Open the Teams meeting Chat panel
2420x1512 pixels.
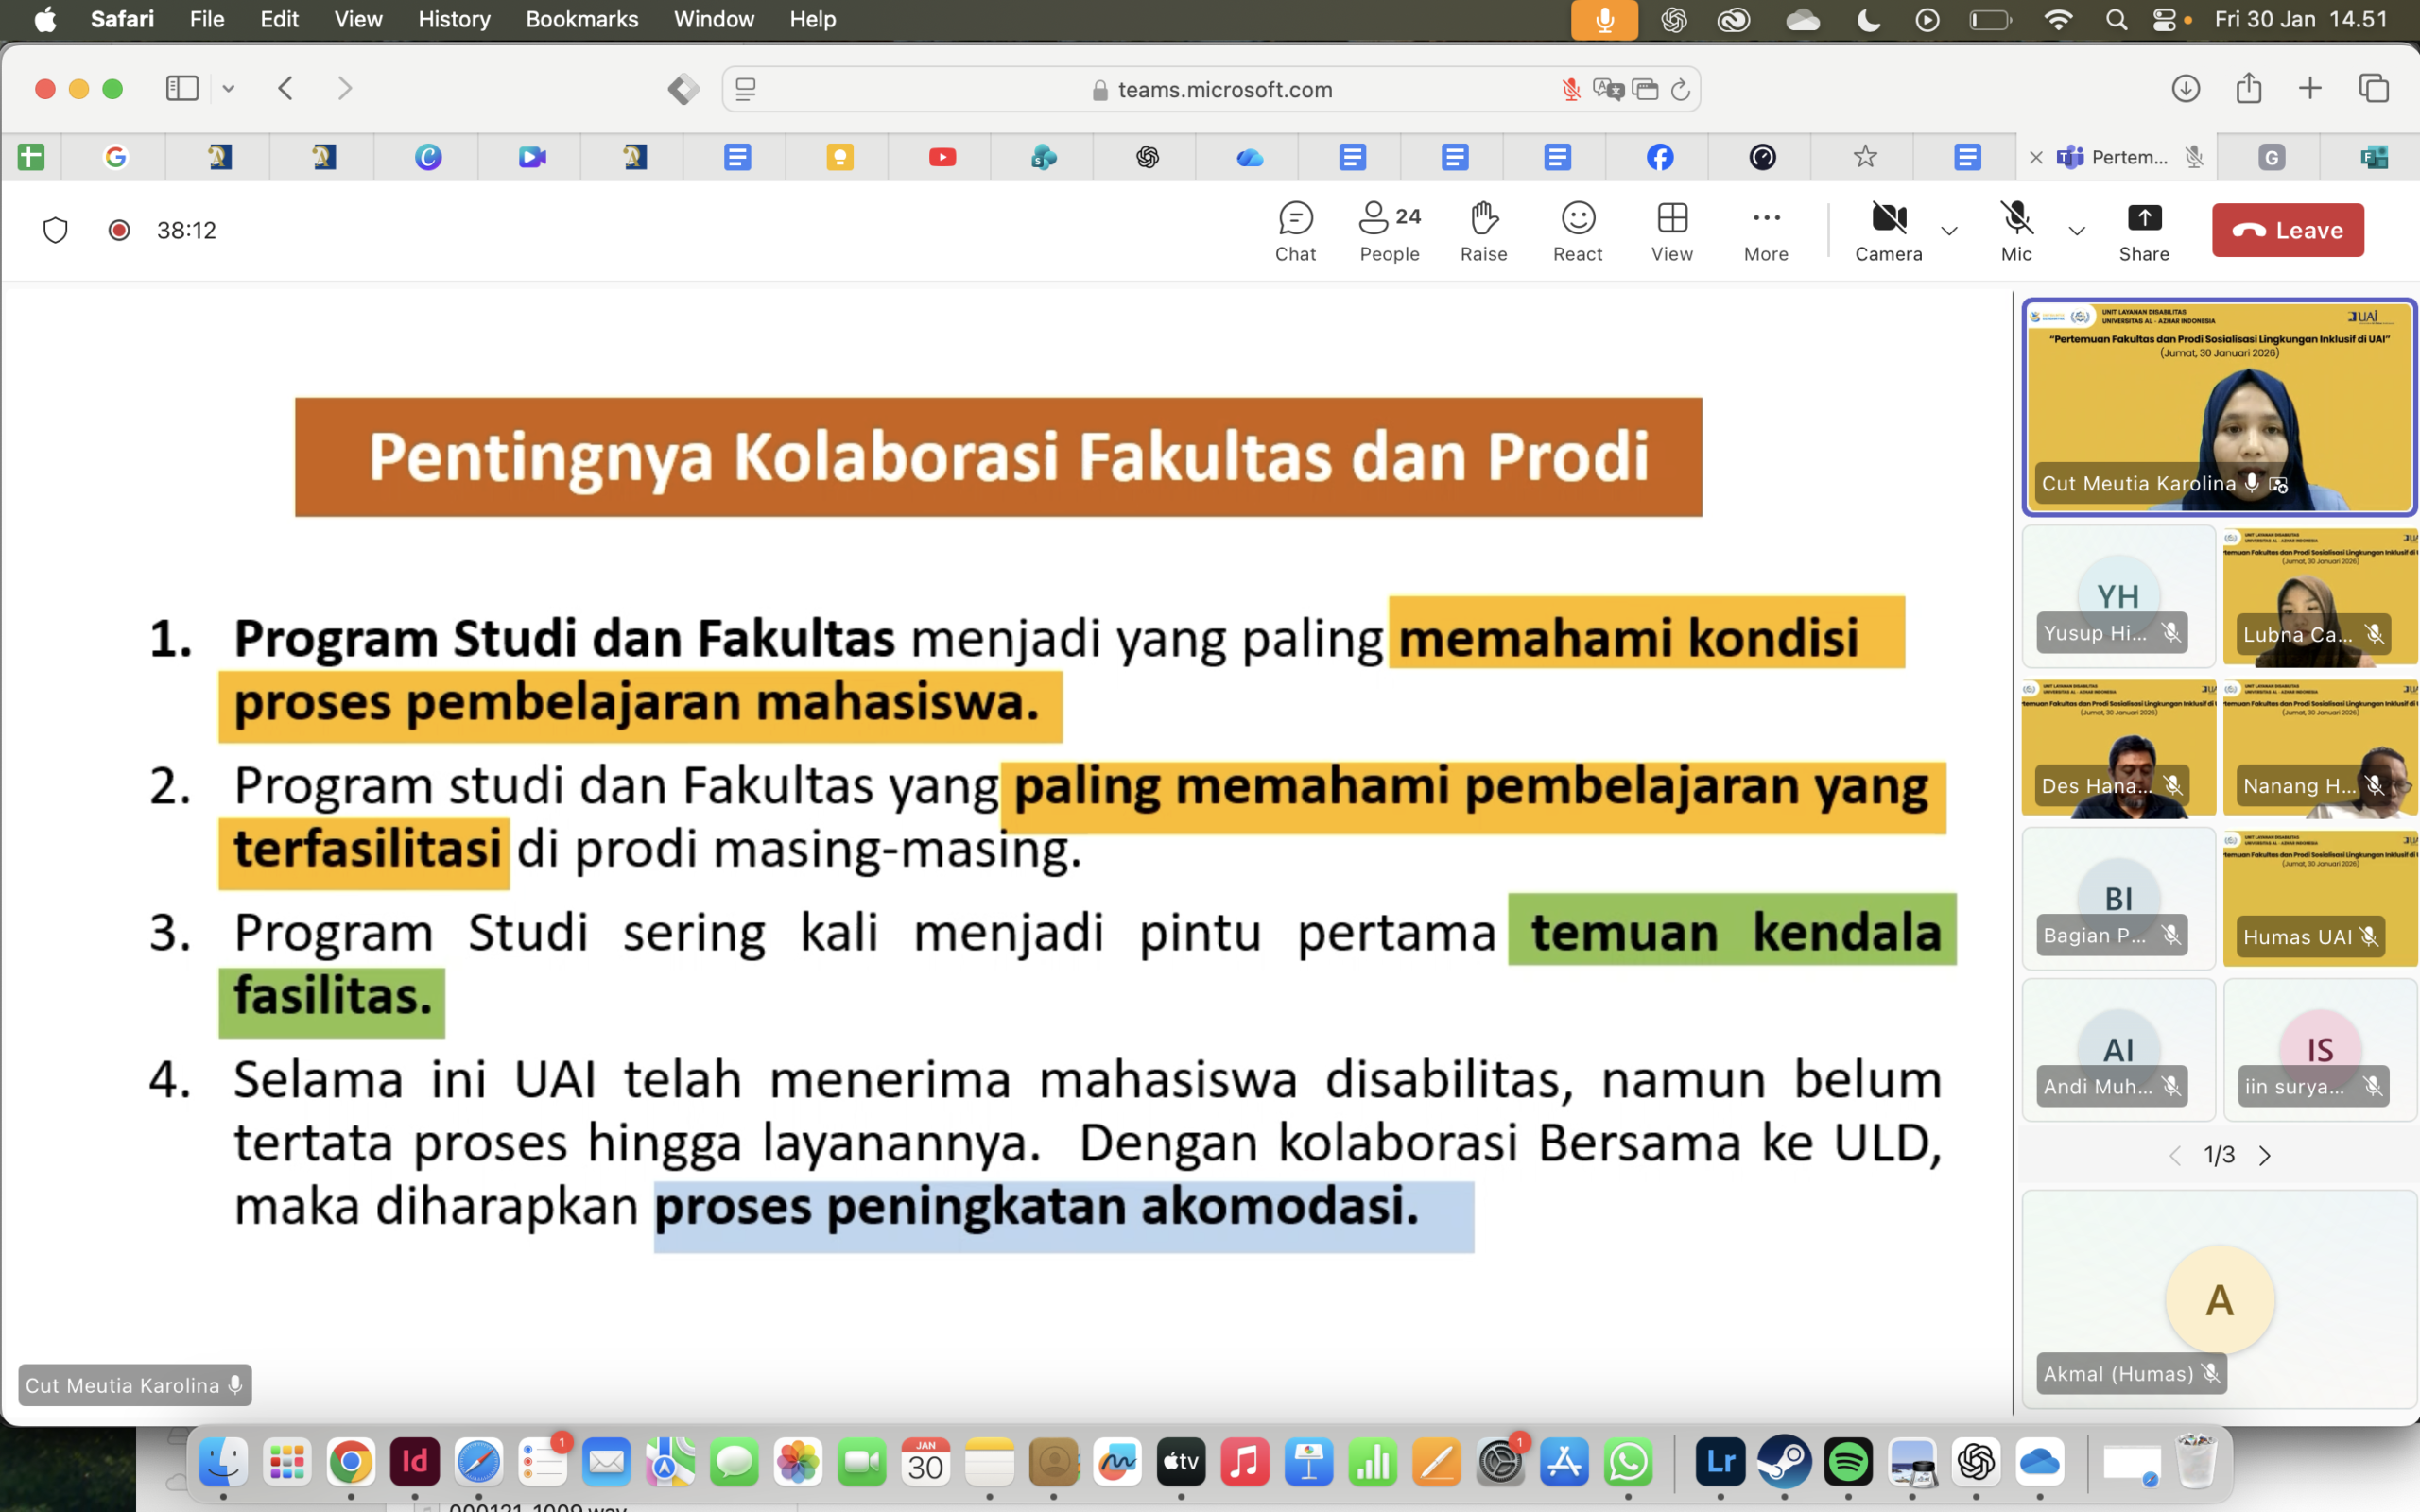(1295, 231)
